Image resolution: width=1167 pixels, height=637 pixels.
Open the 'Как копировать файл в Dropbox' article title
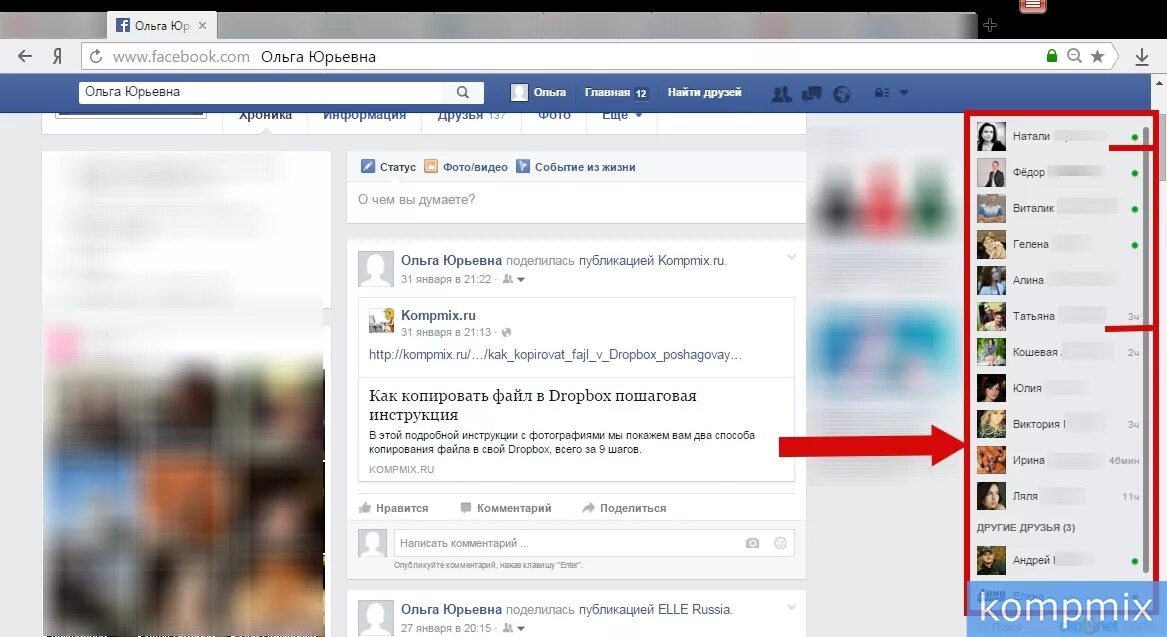(x=533, y=405)
